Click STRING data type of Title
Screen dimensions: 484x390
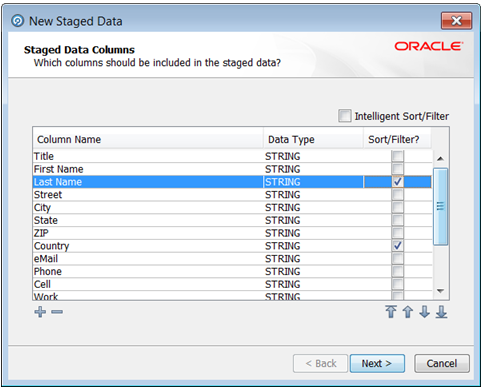(283, 156)
